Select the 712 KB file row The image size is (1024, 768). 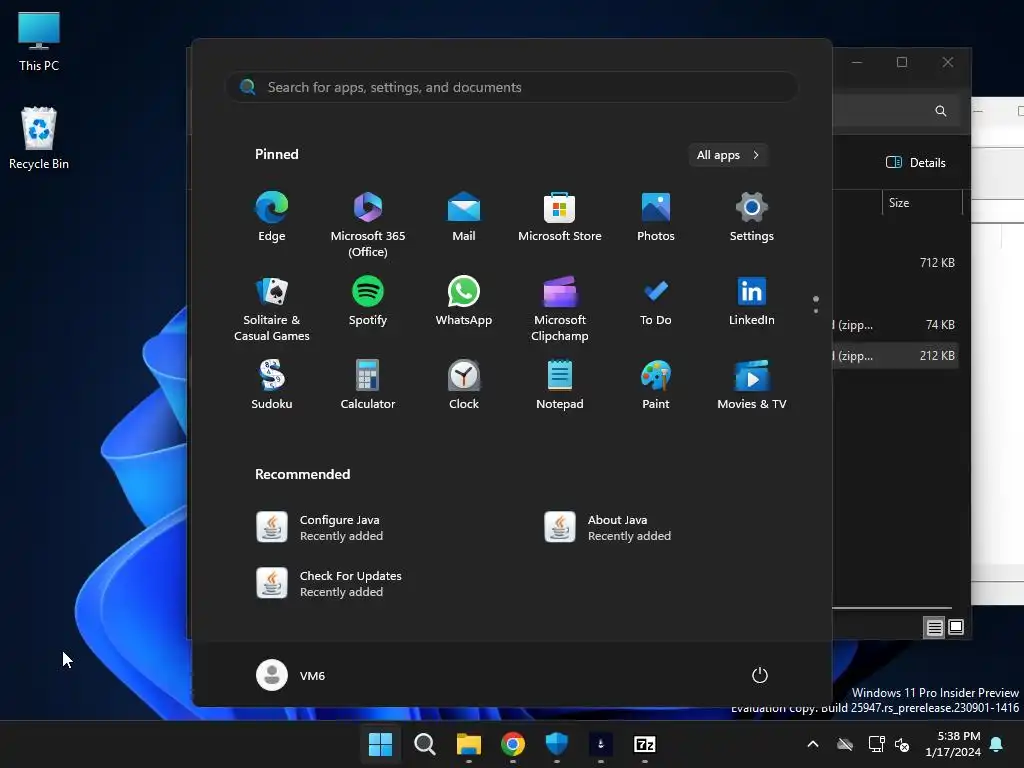pos(895,263)
